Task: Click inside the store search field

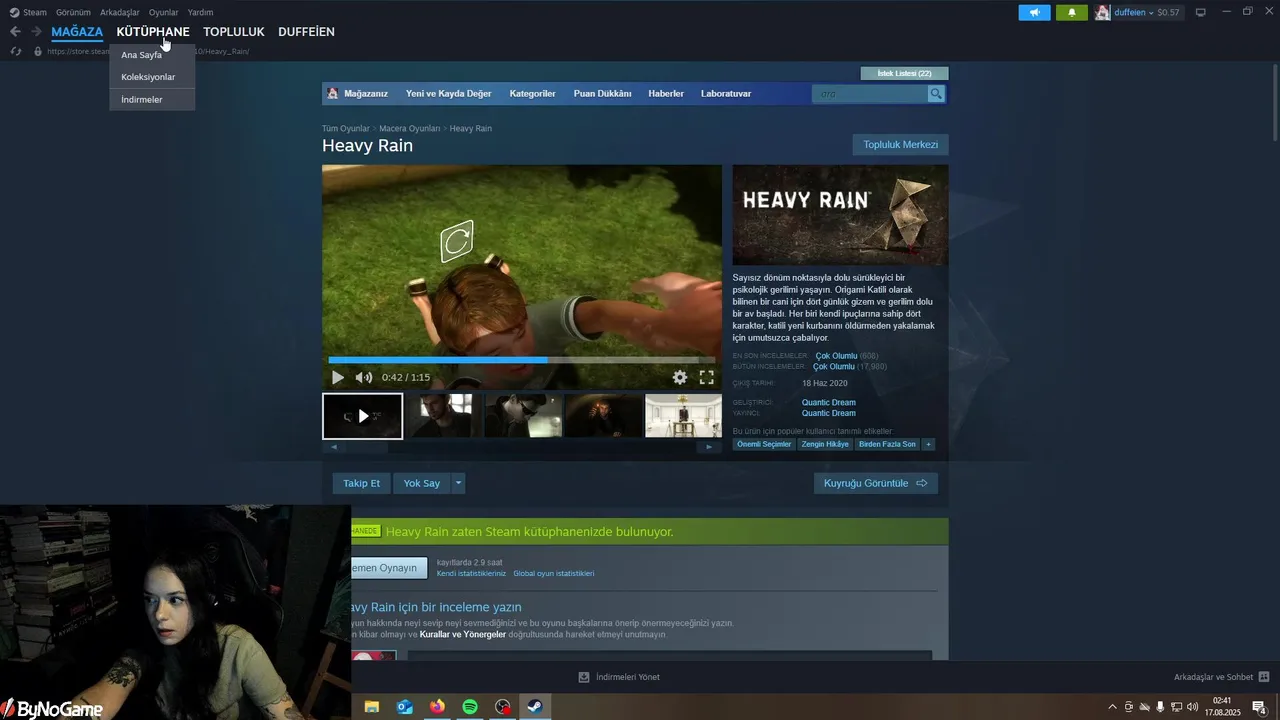Action: [870, 94]
